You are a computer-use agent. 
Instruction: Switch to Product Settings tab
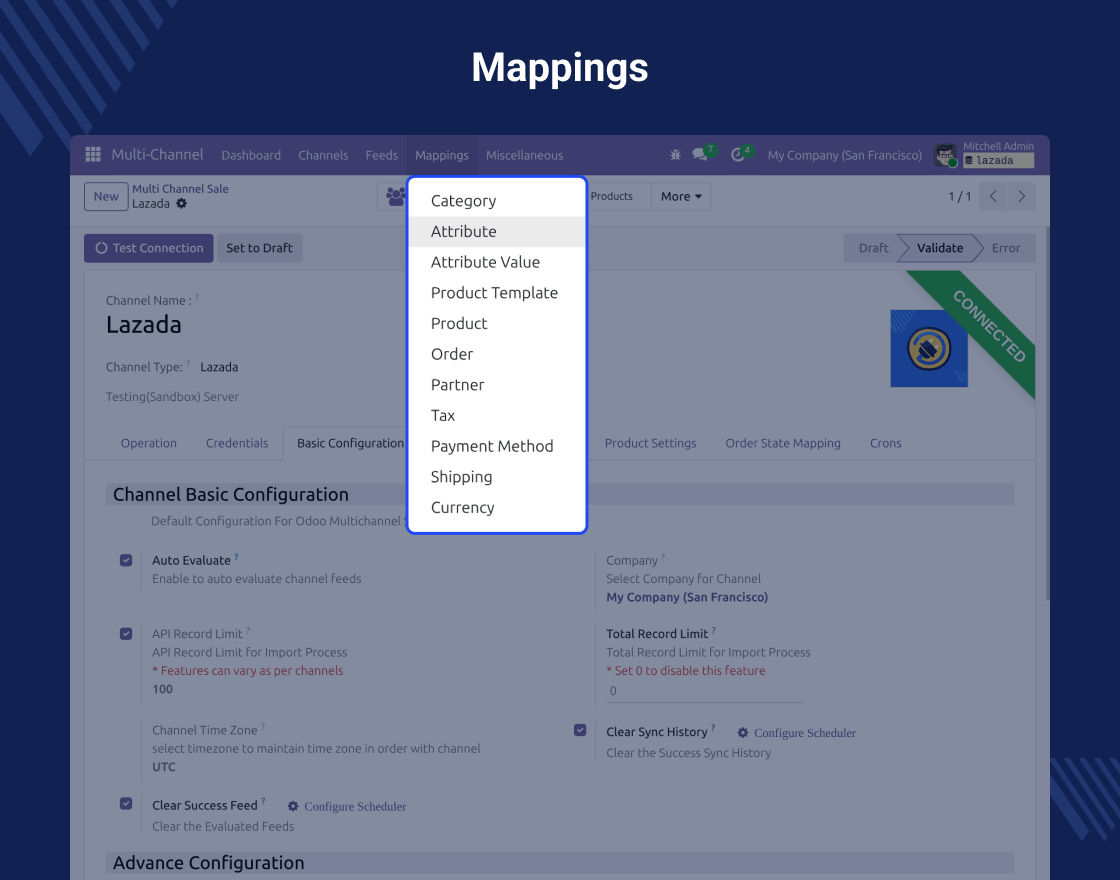tap(650, 443)
